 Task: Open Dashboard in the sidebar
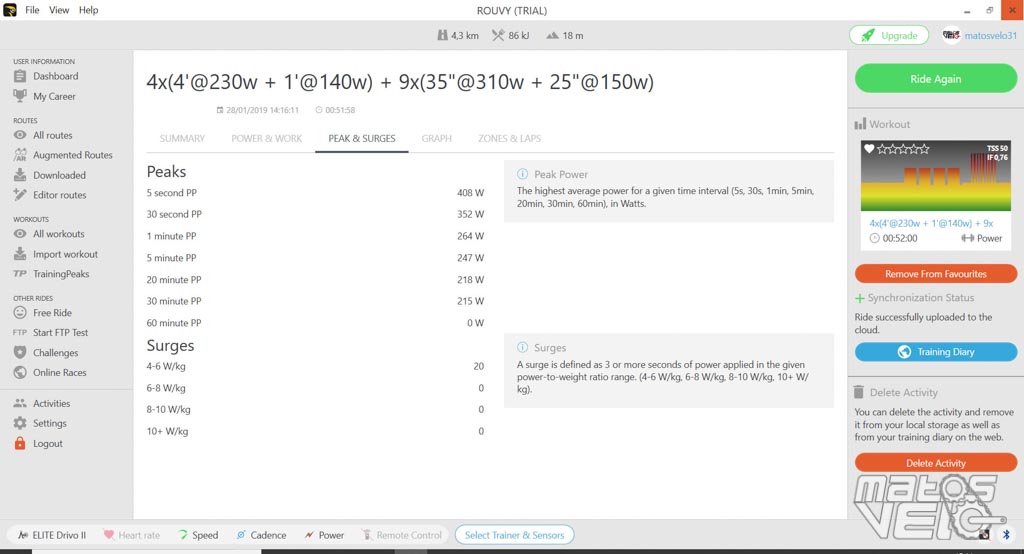46,76
